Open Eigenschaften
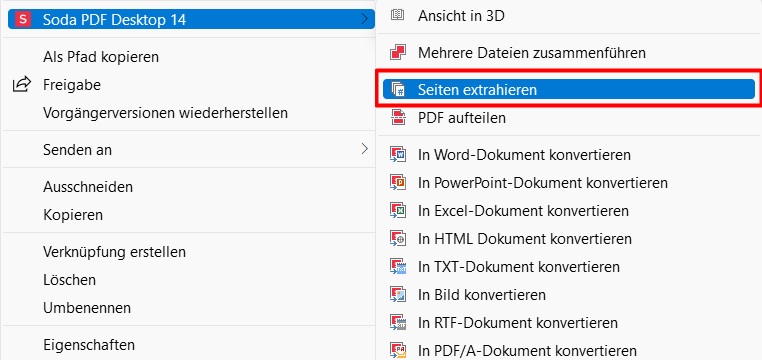762x360 pixels. click(x=89, y=345)
